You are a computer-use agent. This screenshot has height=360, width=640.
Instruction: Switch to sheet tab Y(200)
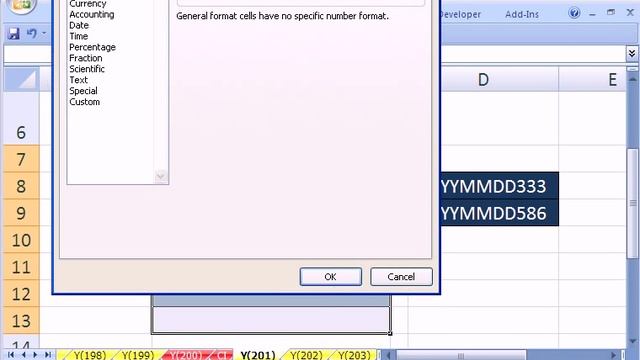(186, 355)
